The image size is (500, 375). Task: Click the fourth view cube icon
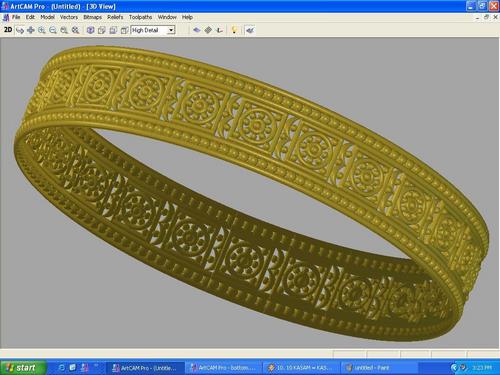(x=124, y=30)
